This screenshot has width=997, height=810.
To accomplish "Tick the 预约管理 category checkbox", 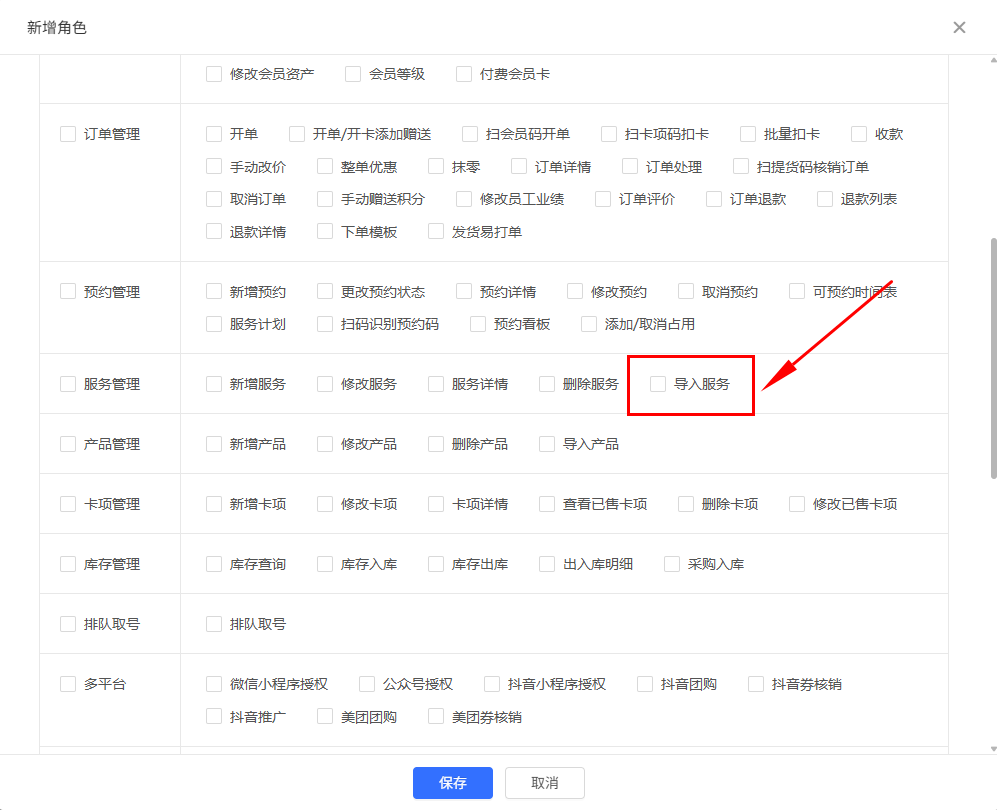I will 68,292.
